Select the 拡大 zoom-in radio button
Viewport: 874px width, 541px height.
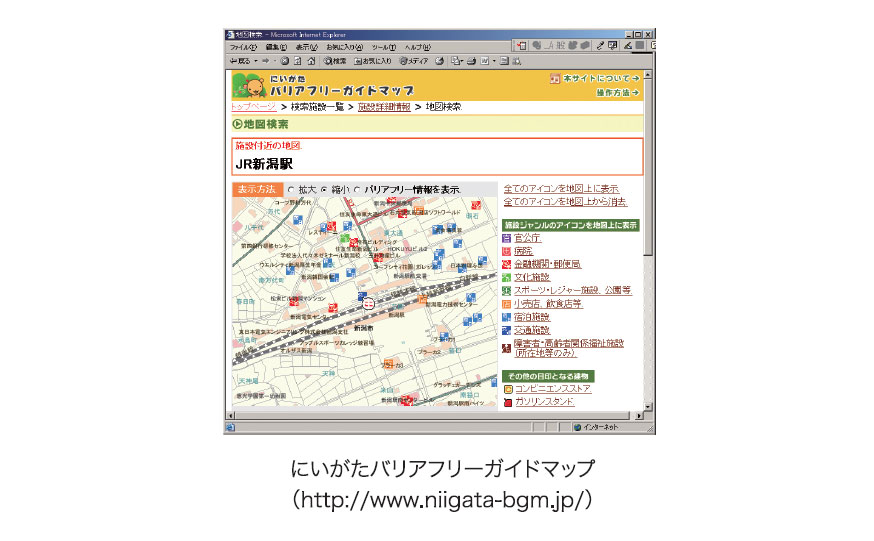pos(291,189)
